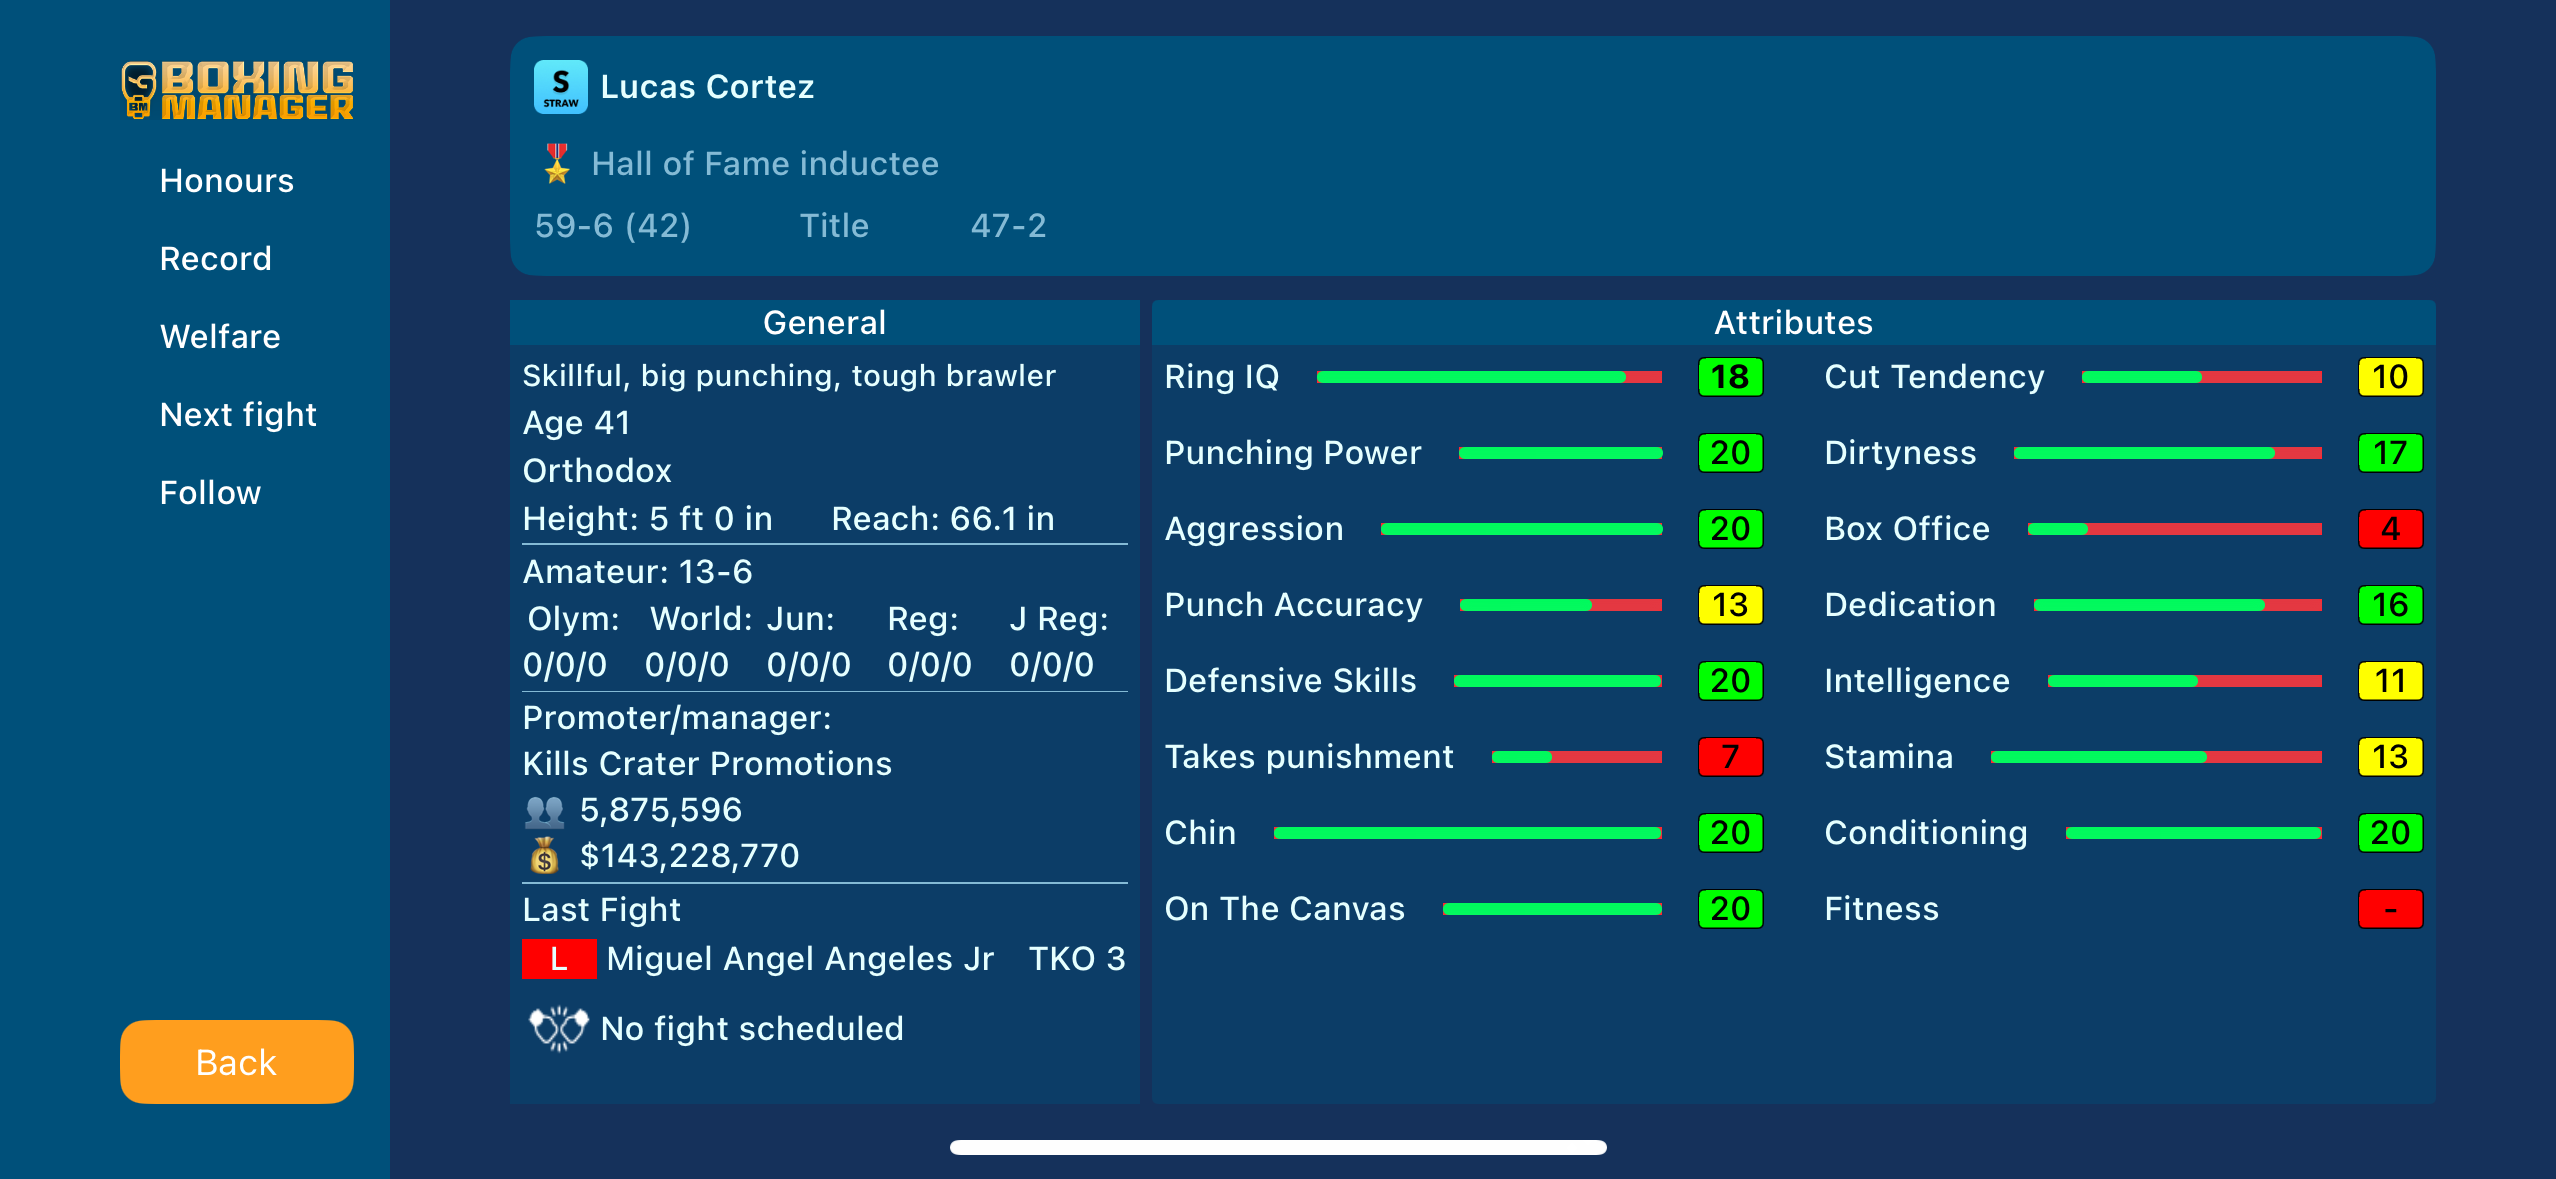This screenshot has width=2556, height=1179.
Task: Click the crossed boxing gloves icon
Action: (x=558, y=1028)
